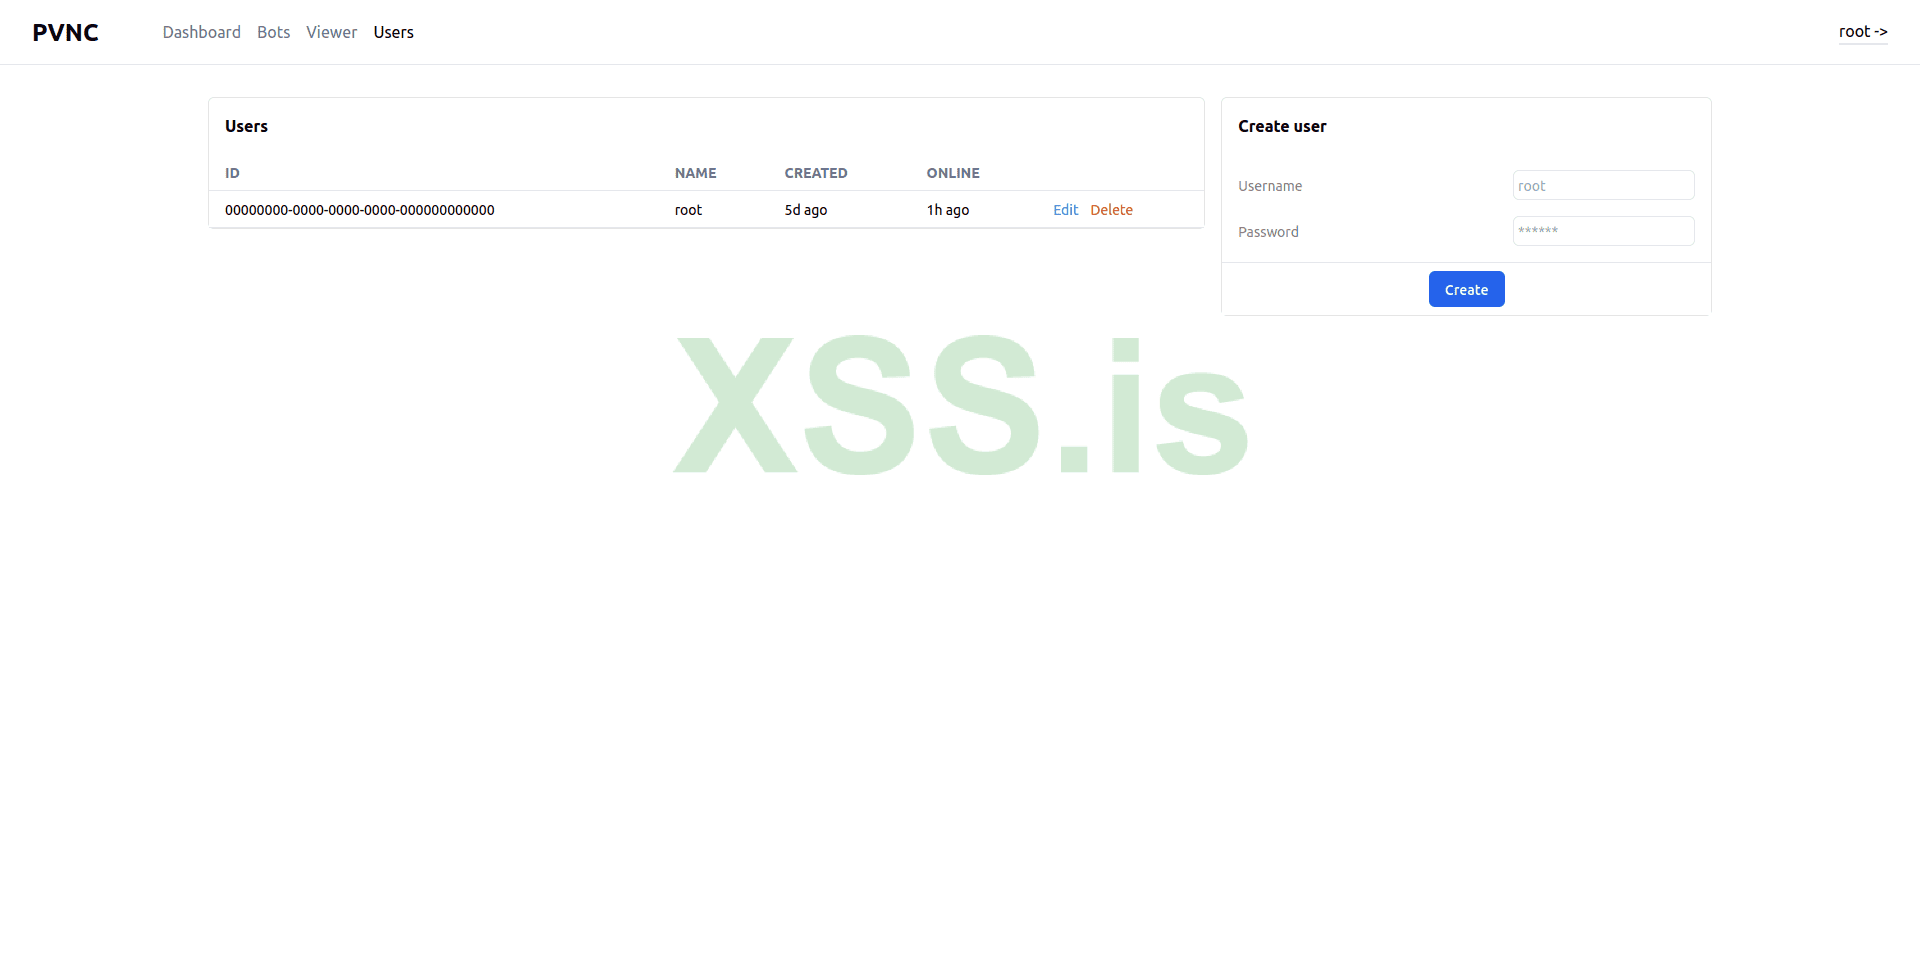The width and height of the screenshot is (1920, 977).
Task: Click the Create button
Action: pos(1466,289)
